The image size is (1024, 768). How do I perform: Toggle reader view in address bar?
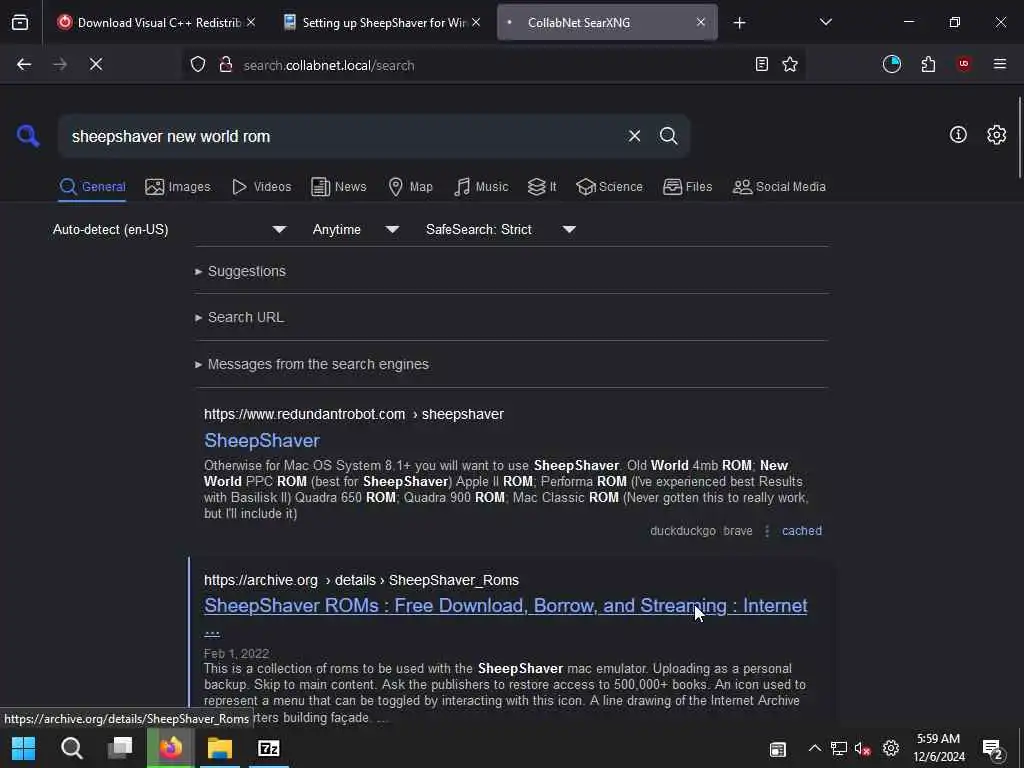click(x=761, y=64)
